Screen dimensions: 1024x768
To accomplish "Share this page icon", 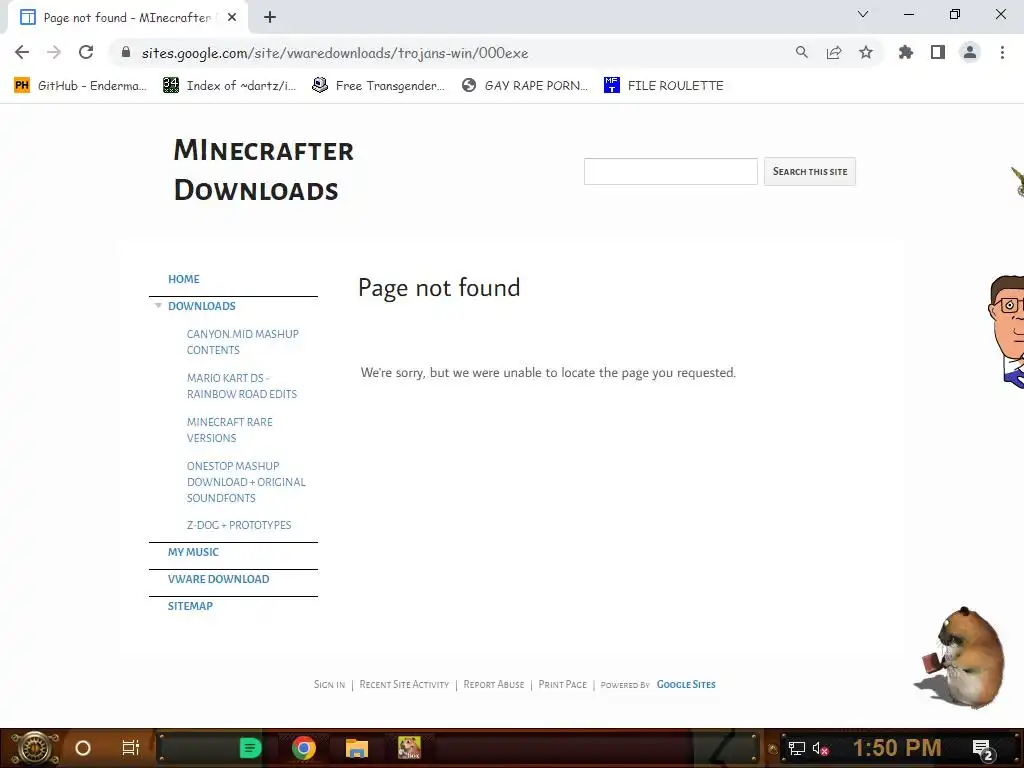I will 834,52.
